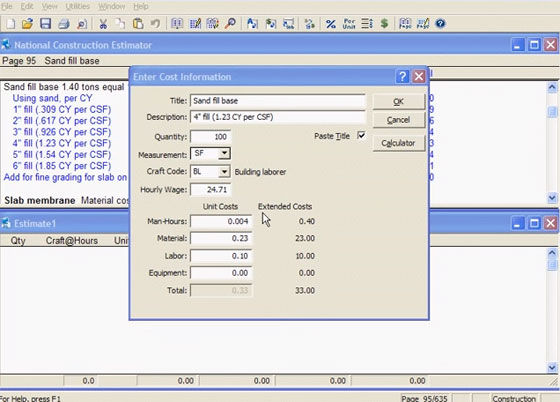Viewport: 560px width, 402px height.
Task: Click the lines with arrows sort icon
Action: tap(367, 24)
